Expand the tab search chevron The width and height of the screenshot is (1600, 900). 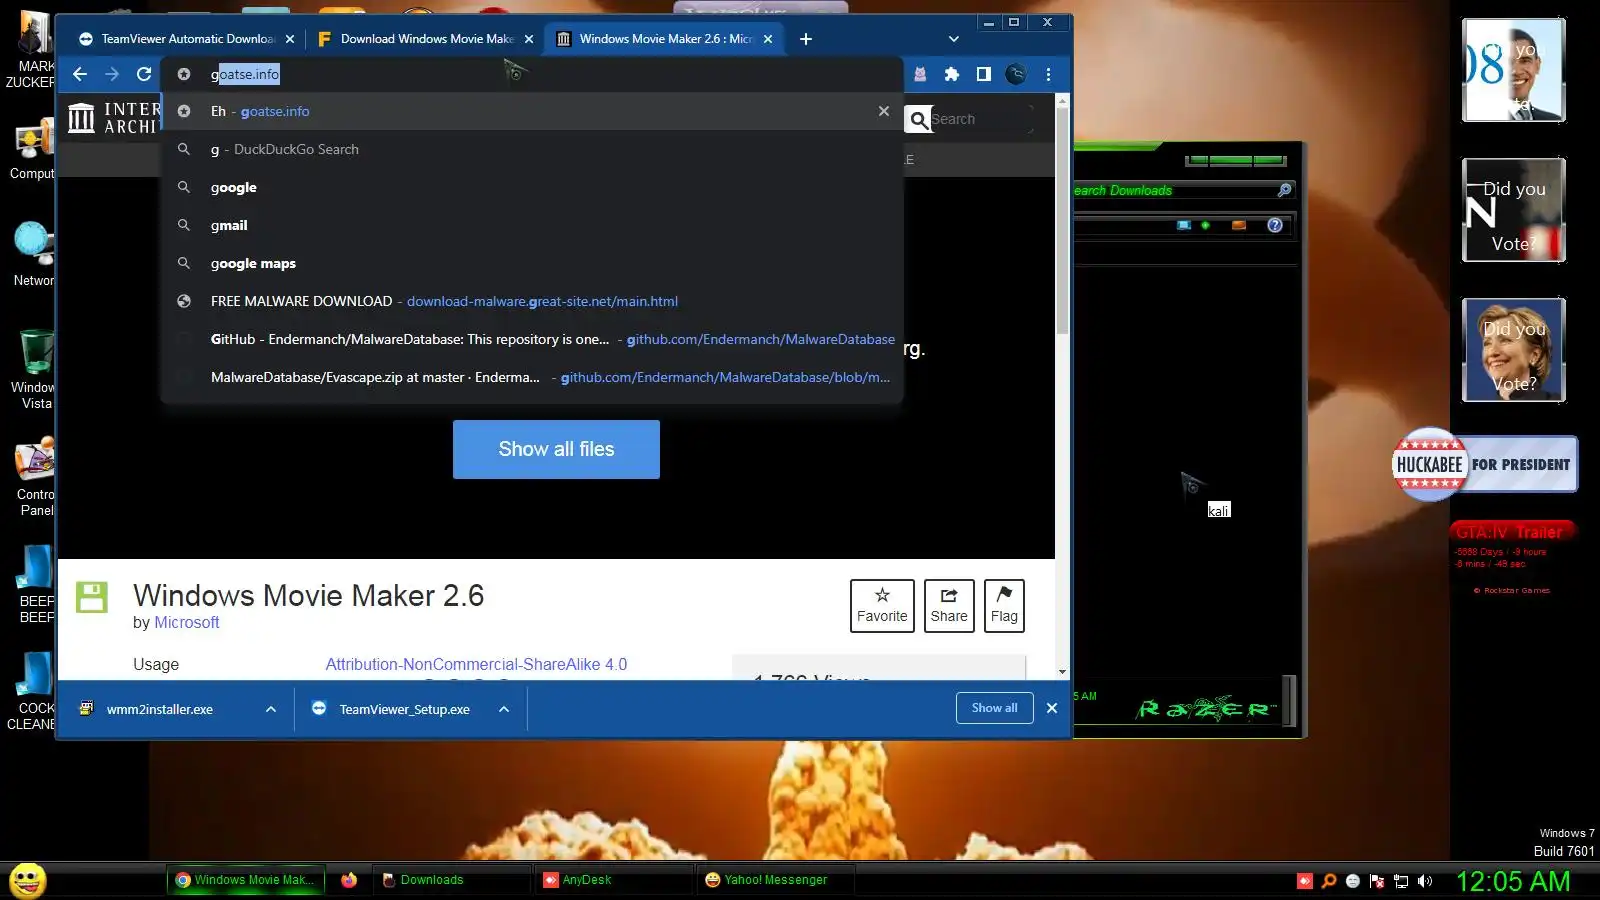(954, 39)
